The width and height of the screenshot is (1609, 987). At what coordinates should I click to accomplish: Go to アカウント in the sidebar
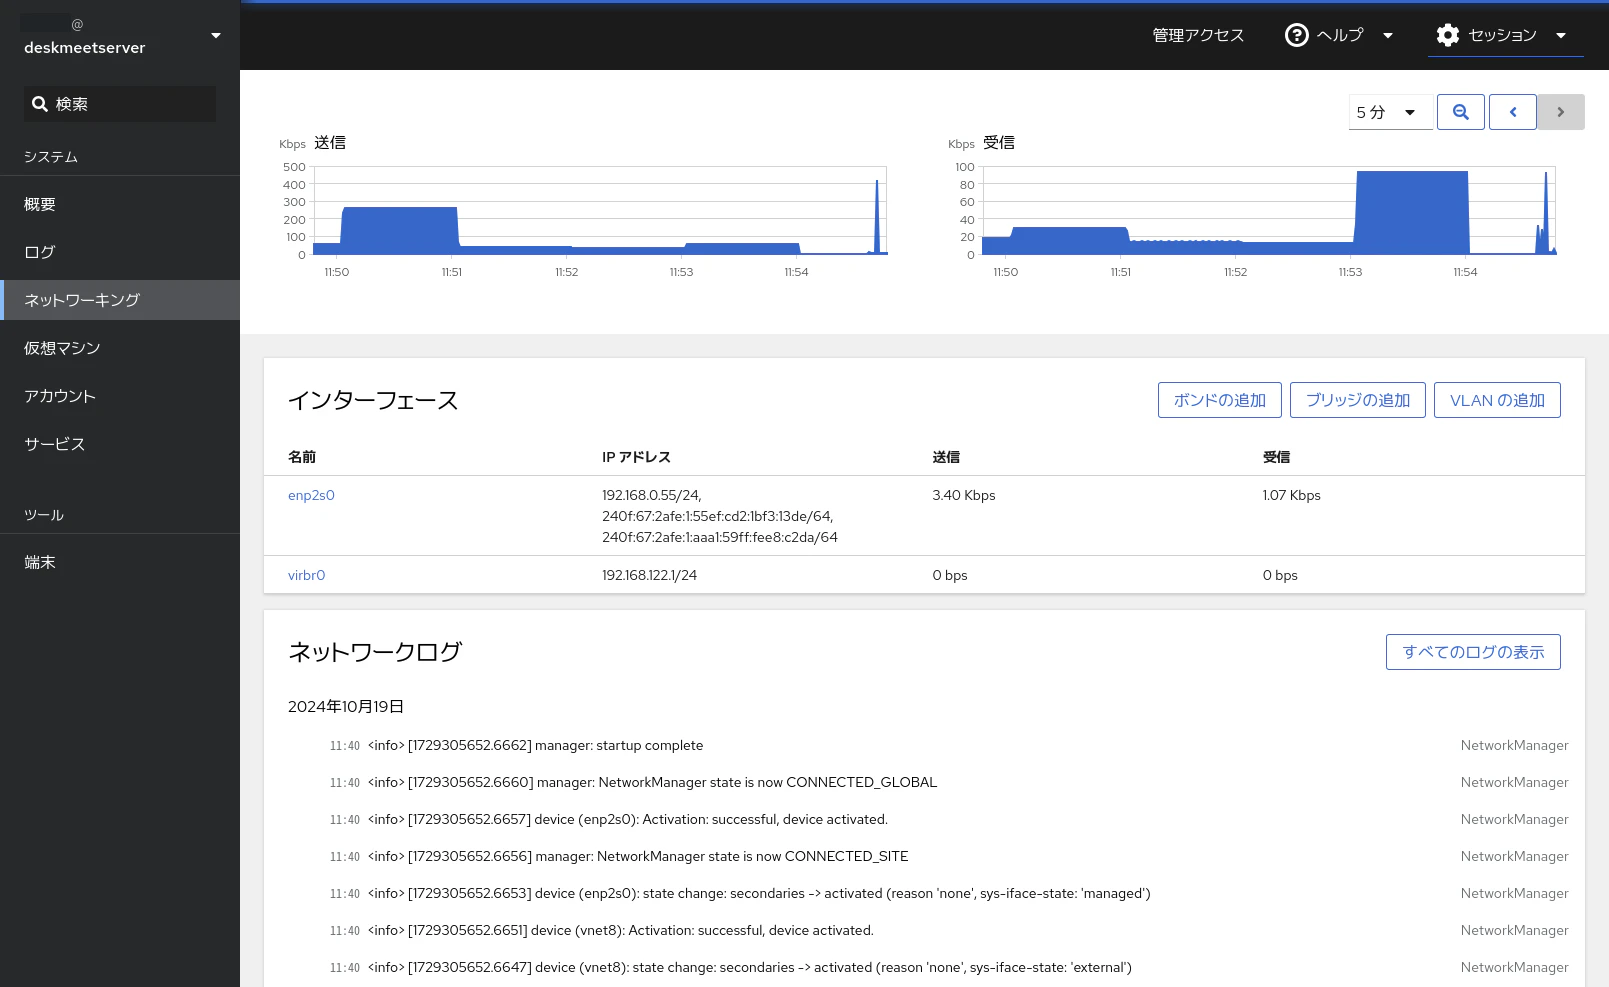(x=120, y=396)
